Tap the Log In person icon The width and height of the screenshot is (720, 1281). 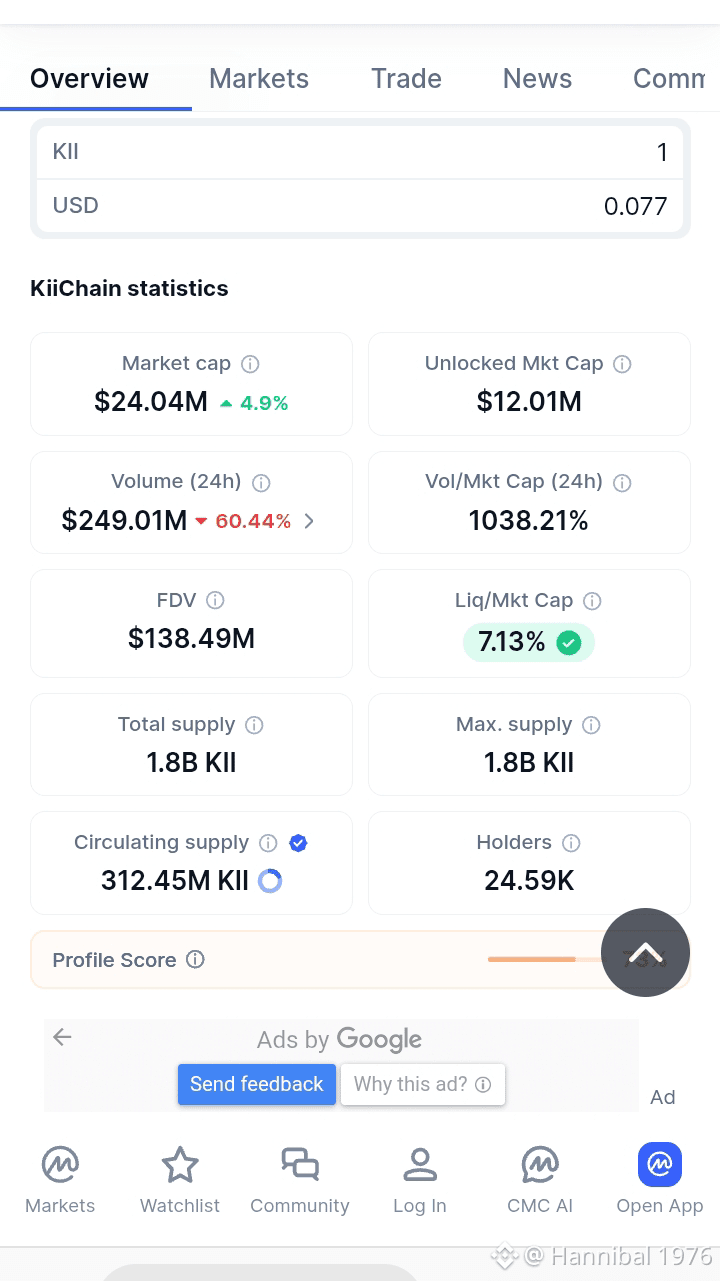point(420,1165)
